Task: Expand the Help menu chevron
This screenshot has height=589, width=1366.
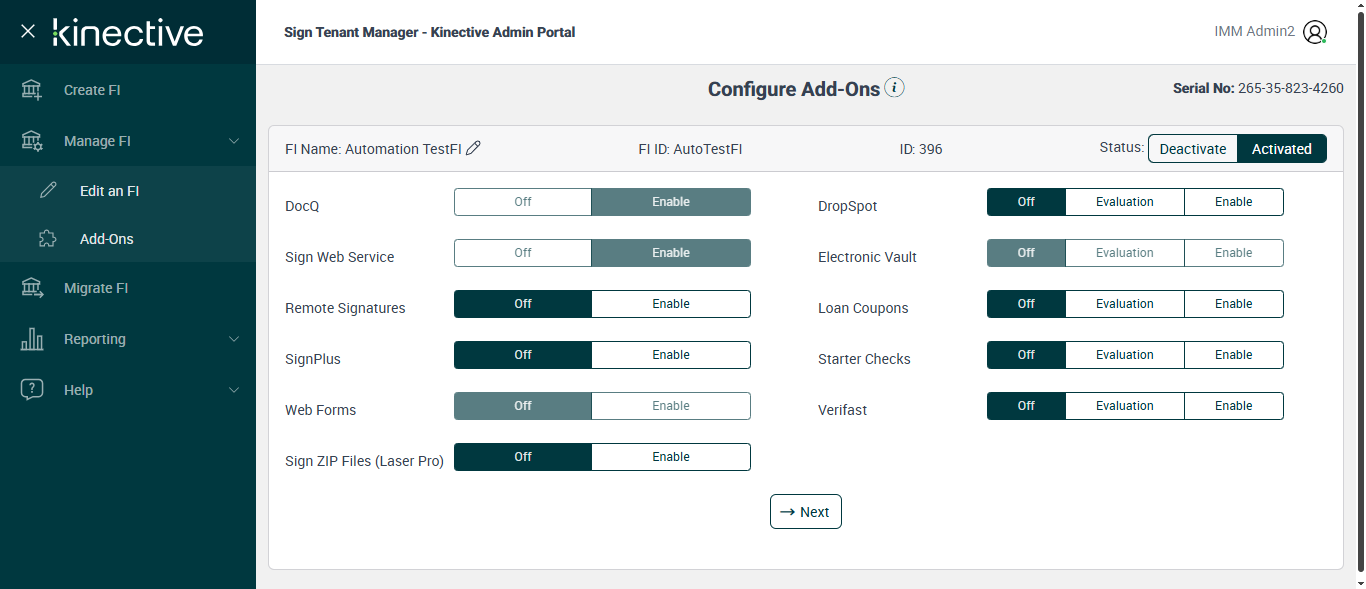Action: [234, 390]
